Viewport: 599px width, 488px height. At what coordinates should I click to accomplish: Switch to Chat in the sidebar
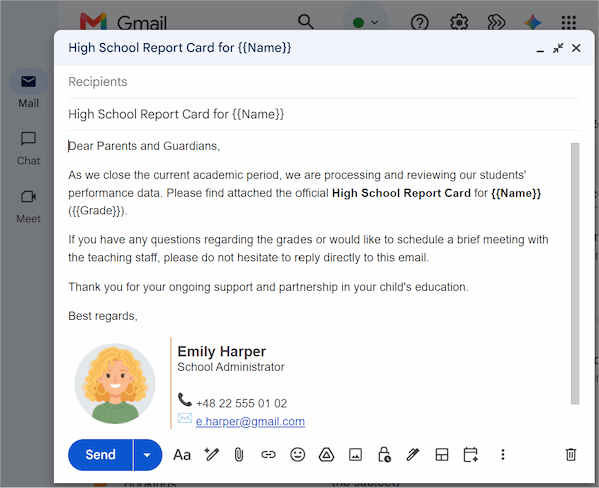coord(29,148)
